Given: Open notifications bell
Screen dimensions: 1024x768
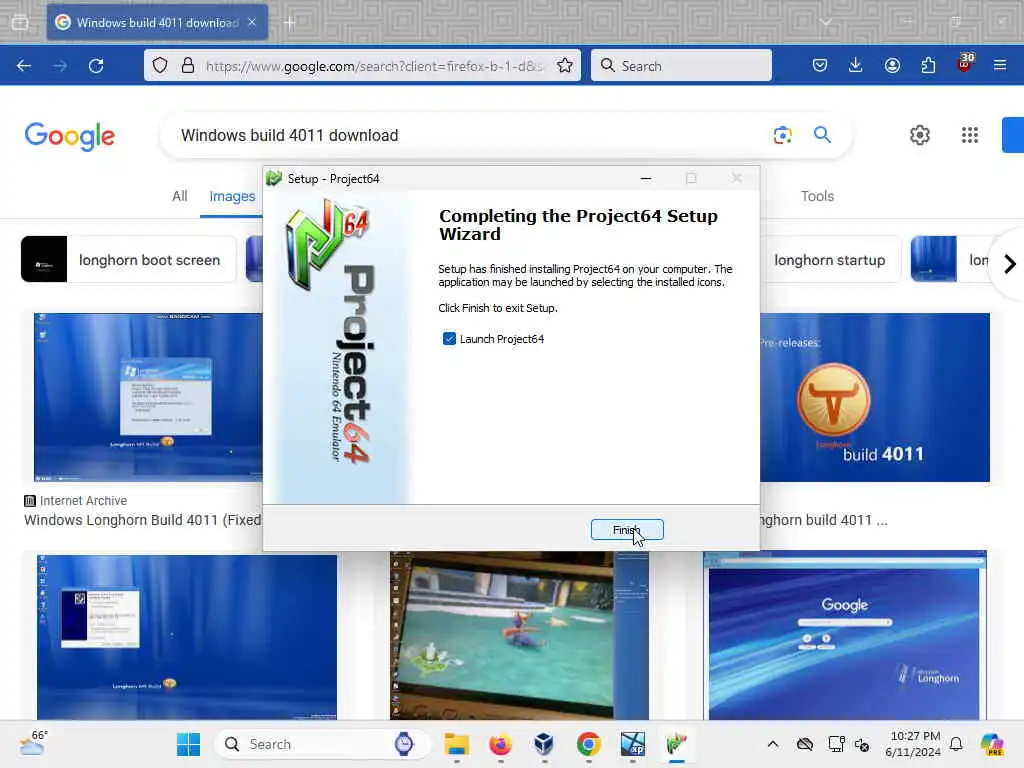Looking at the screenshot, I should [956, 744].
